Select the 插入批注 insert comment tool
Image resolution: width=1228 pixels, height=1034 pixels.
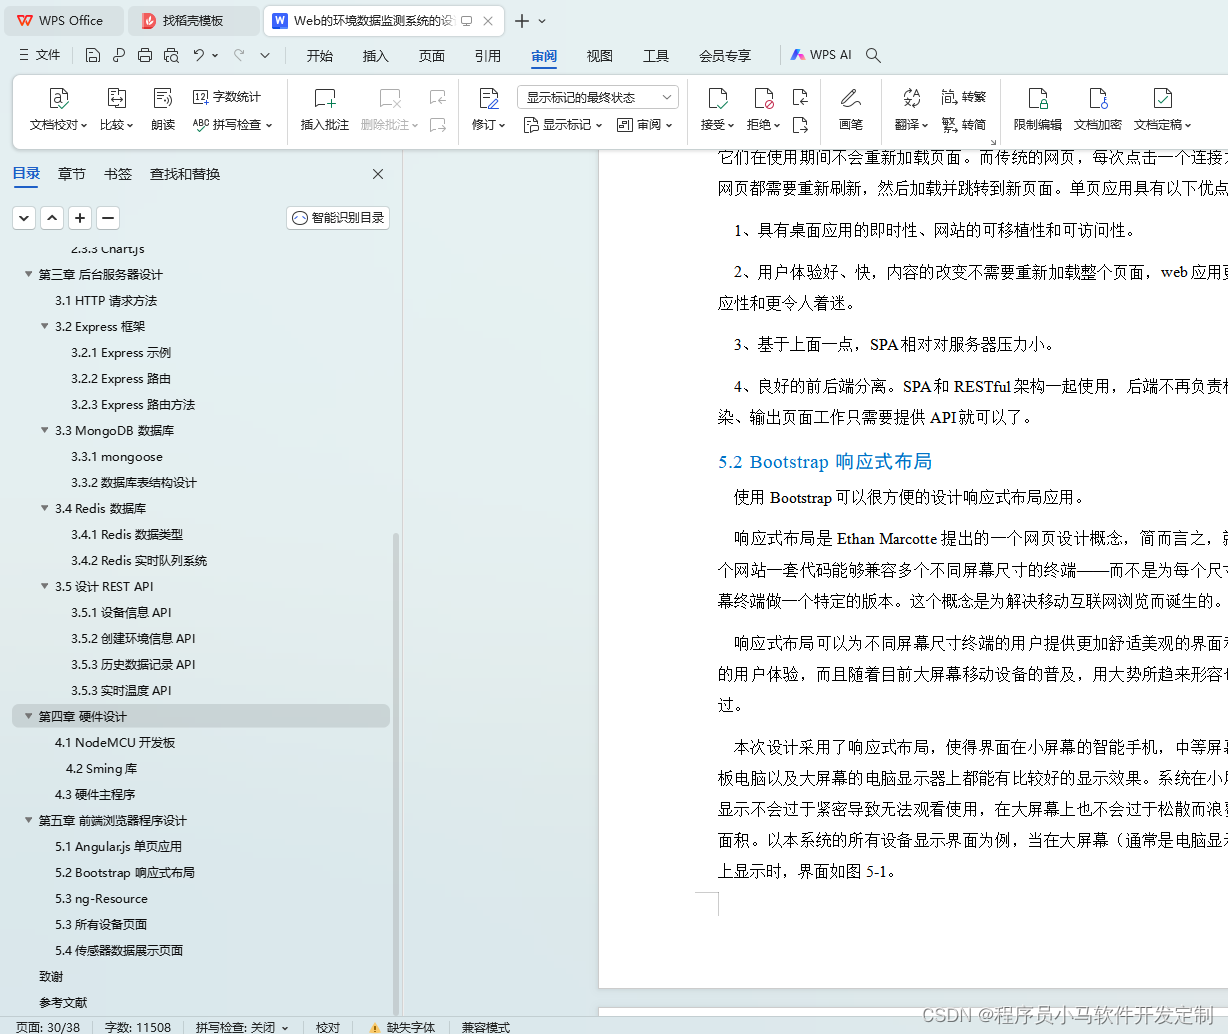click(x=324, y=107)
